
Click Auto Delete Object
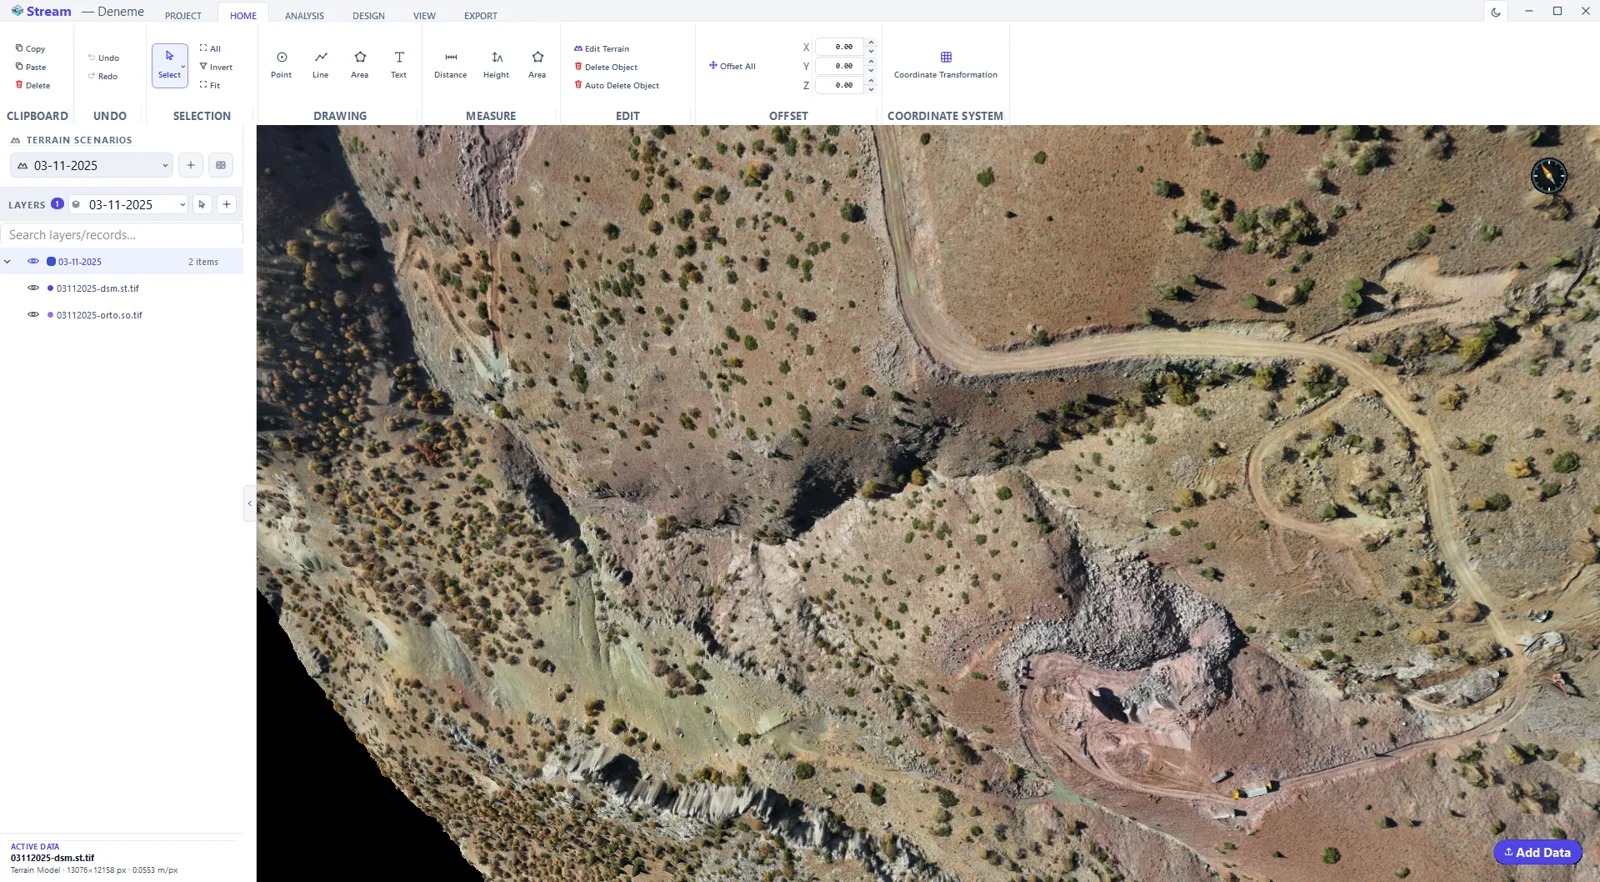[x=616, y=85]
